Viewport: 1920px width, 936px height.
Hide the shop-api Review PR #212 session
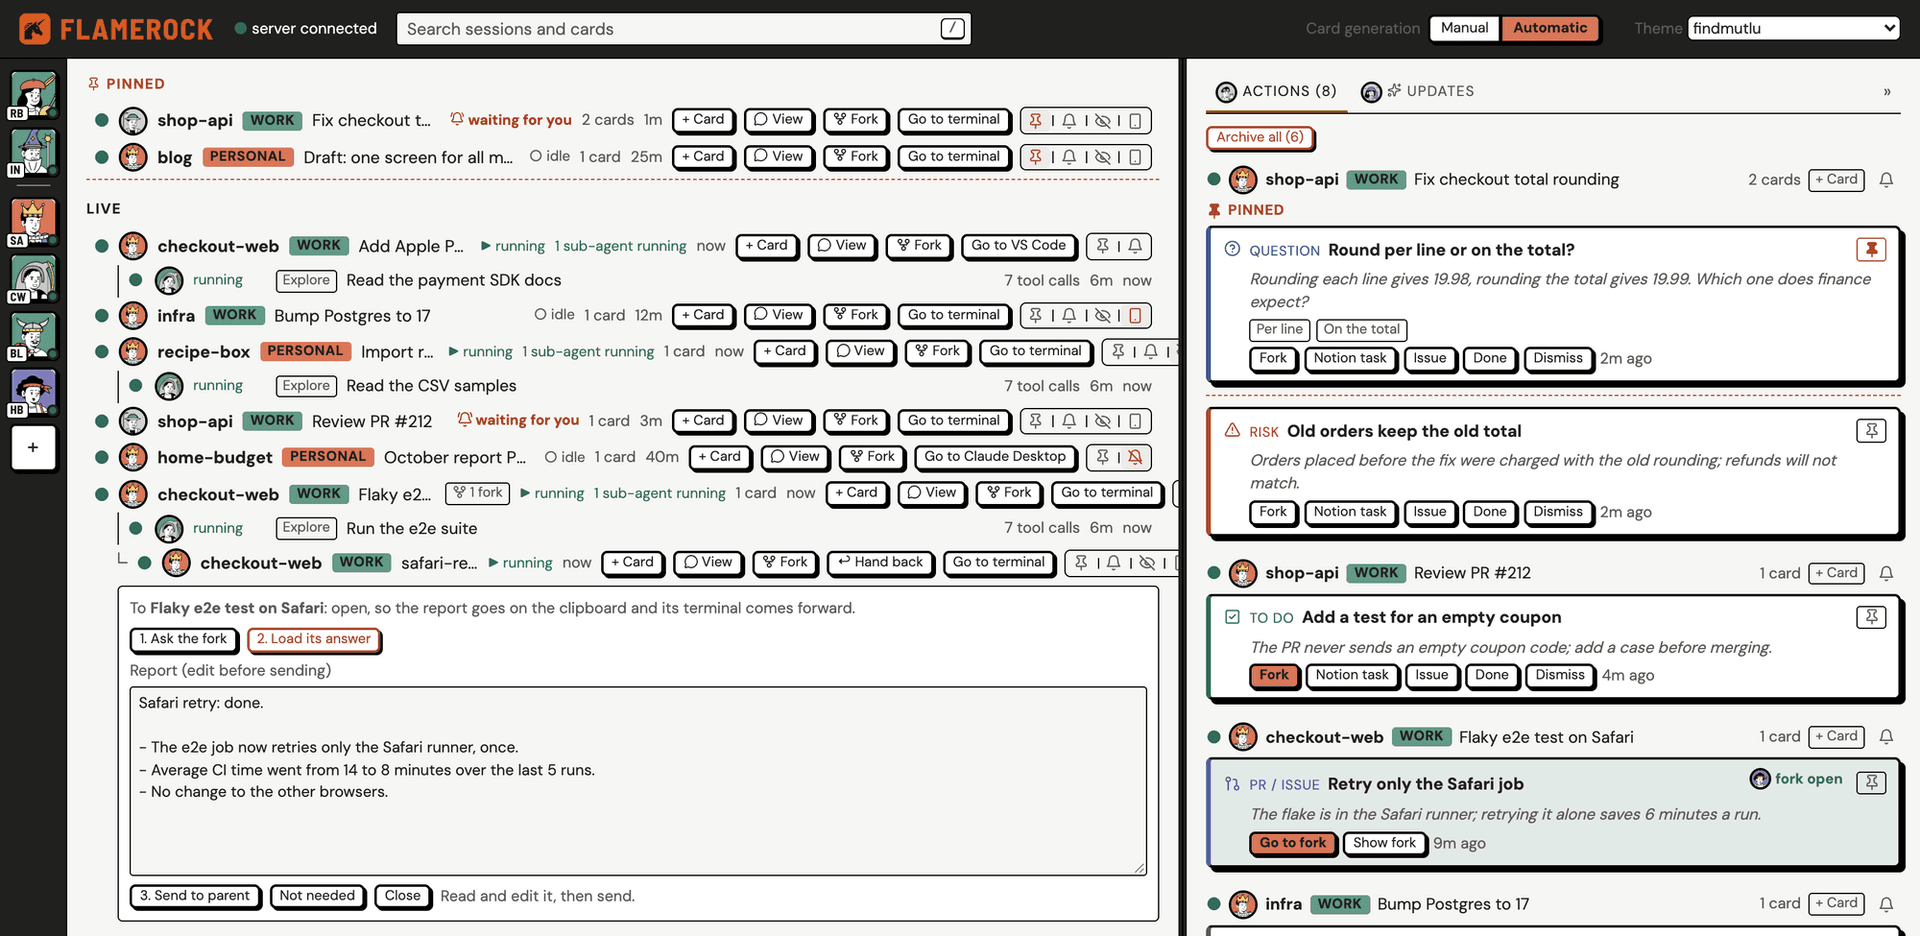coord(1102,421)
